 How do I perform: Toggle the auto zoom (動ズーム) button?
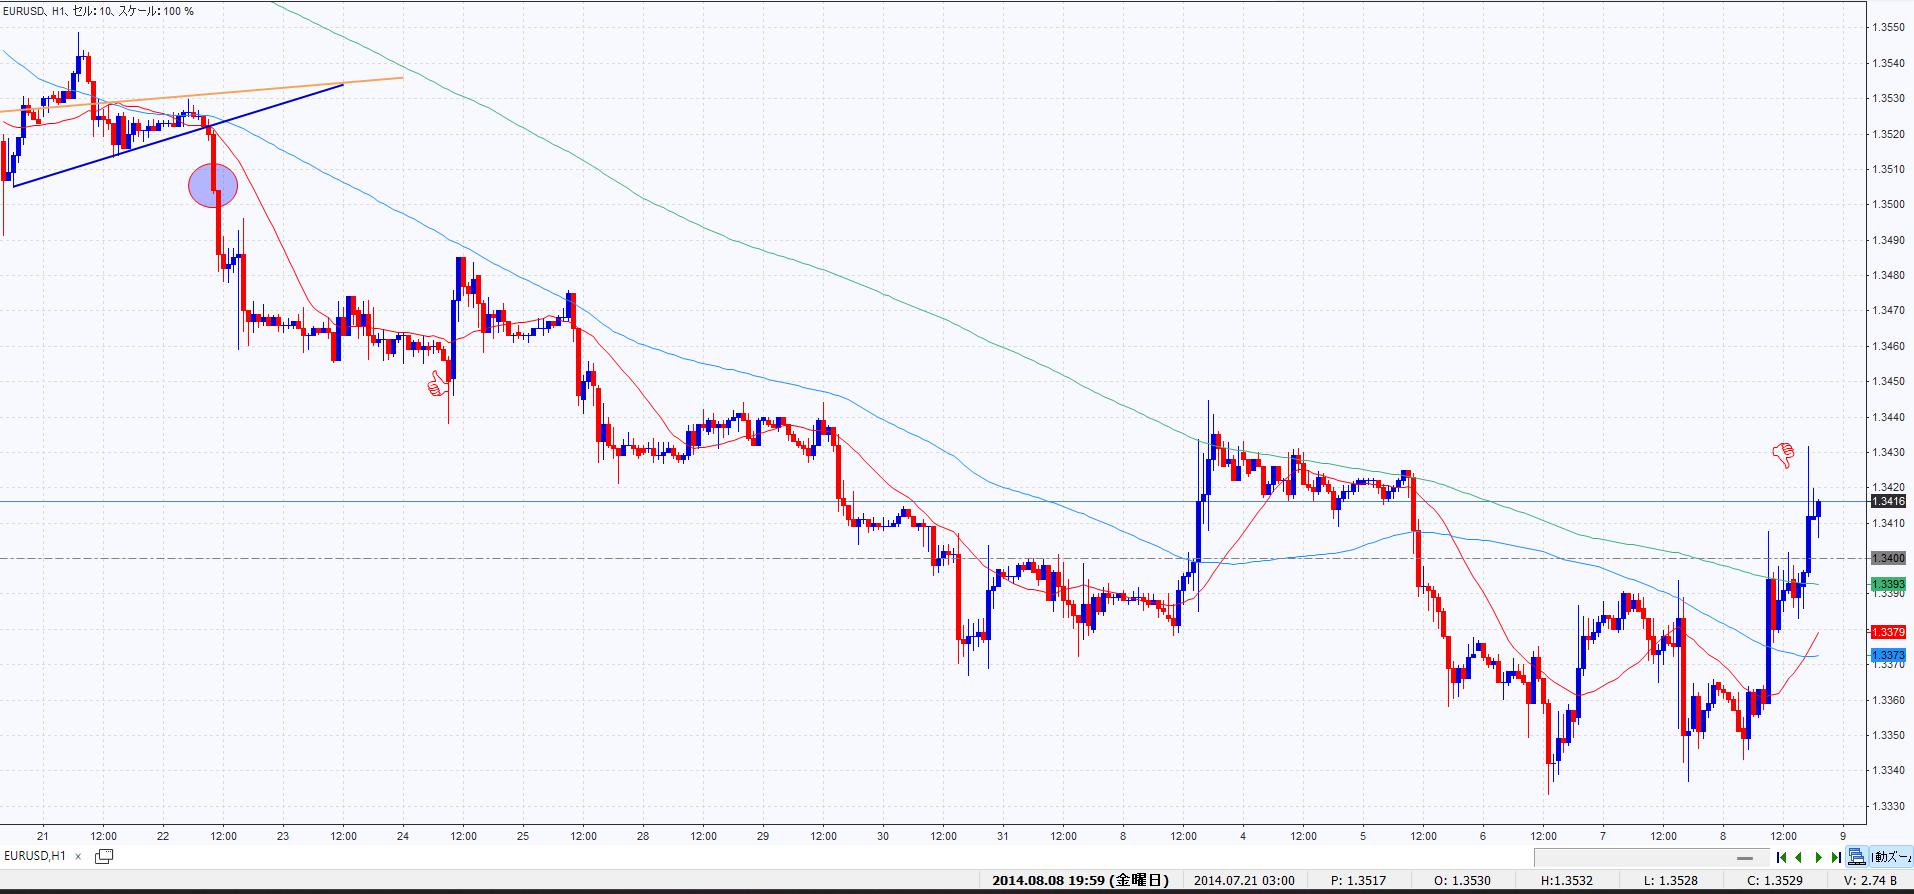pyautogui.click(x=1891, y=857)
